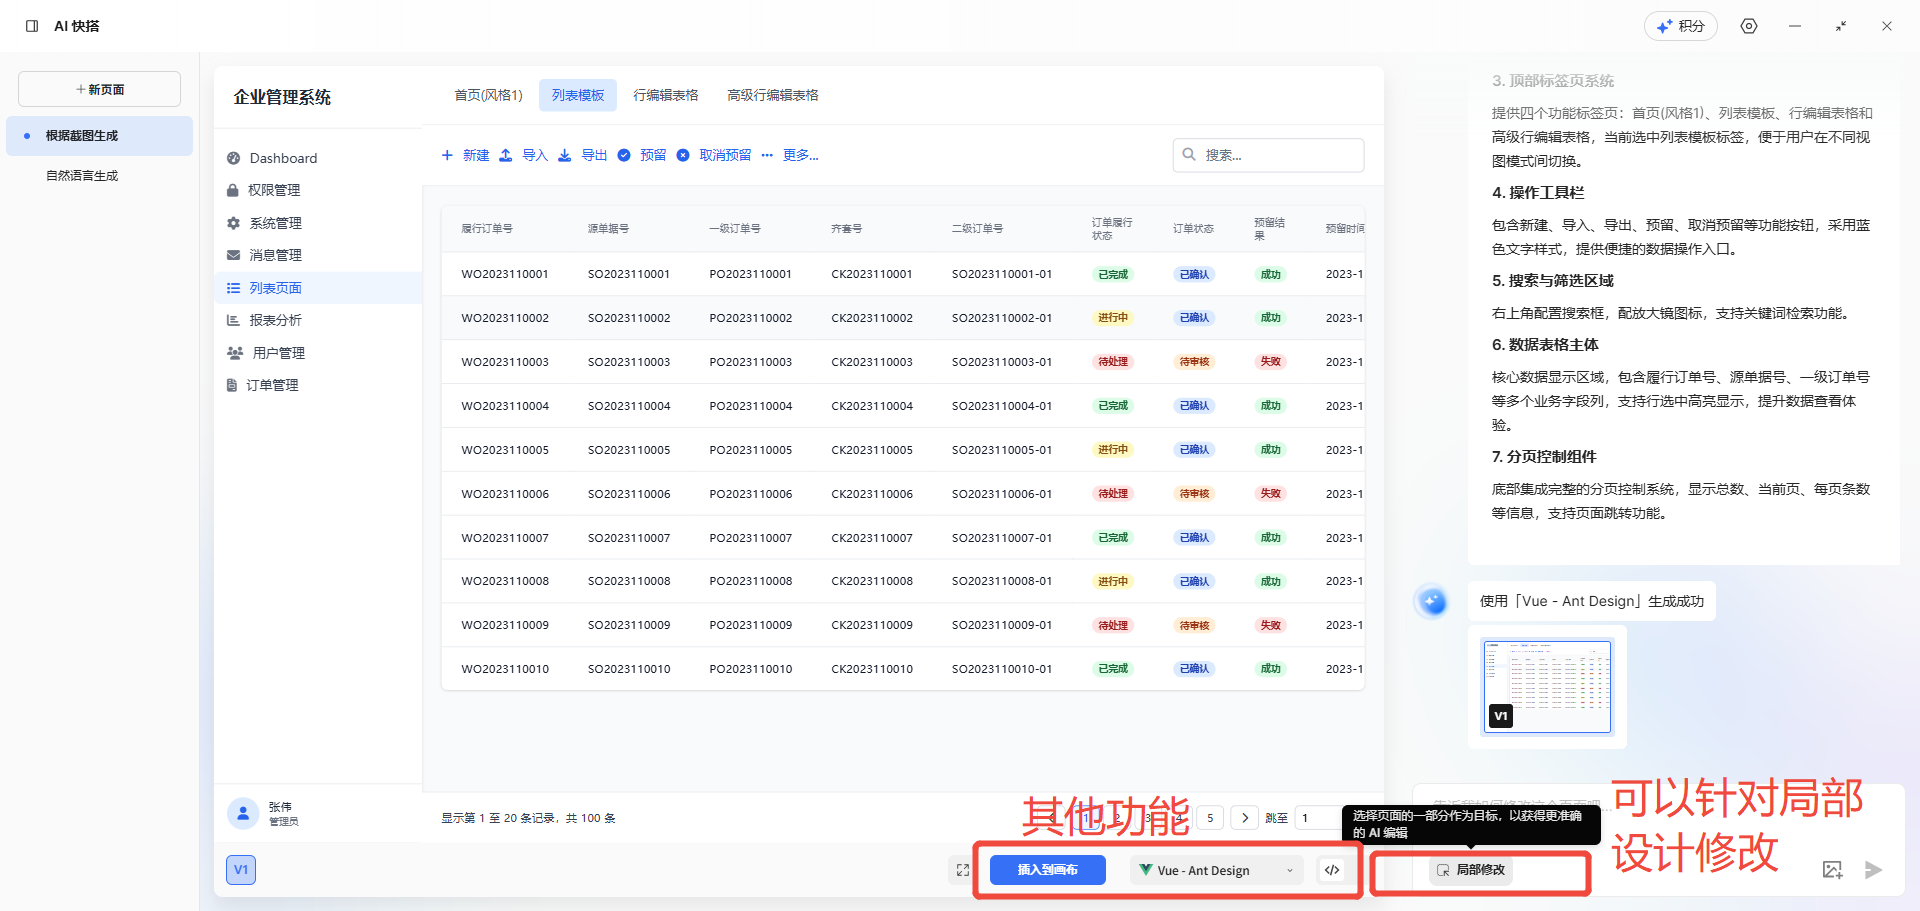Open 报表分析 in the sidebar menu
This screenshot has width=1920, height=911.
275,320
